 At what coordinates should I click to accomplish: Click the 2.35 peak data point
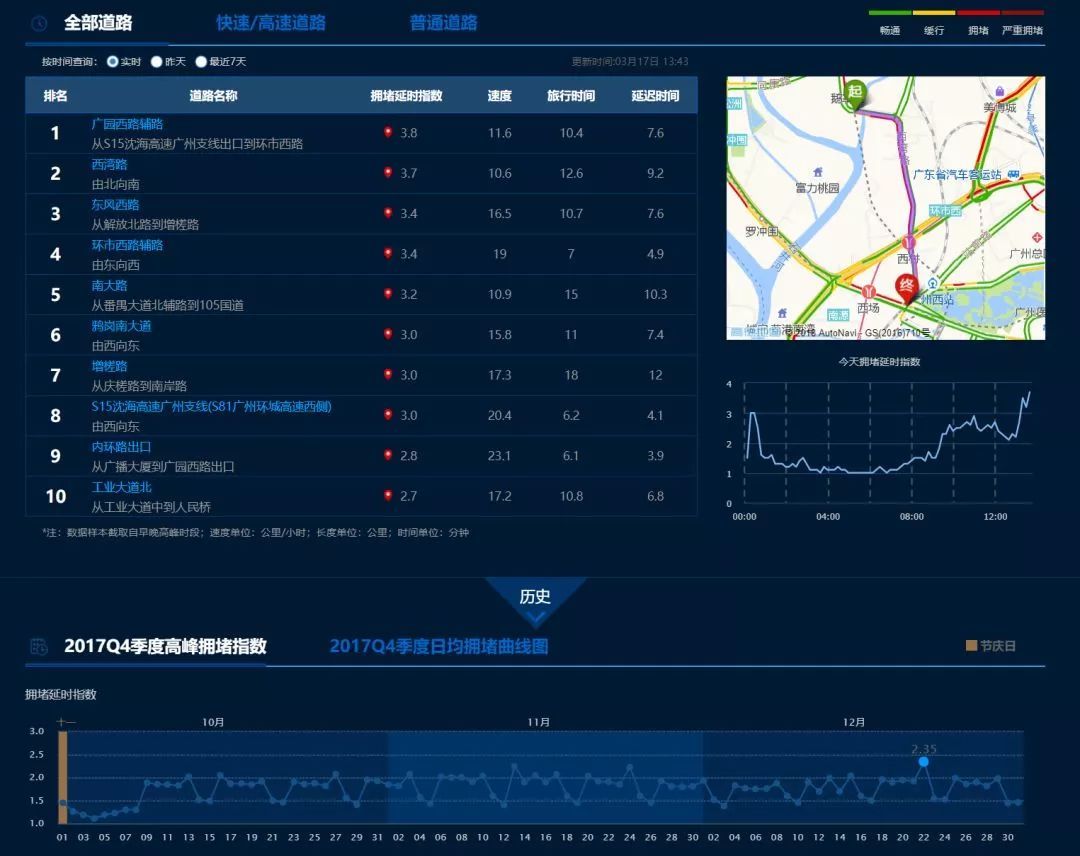pyautogui.click(x=923, y=762)
